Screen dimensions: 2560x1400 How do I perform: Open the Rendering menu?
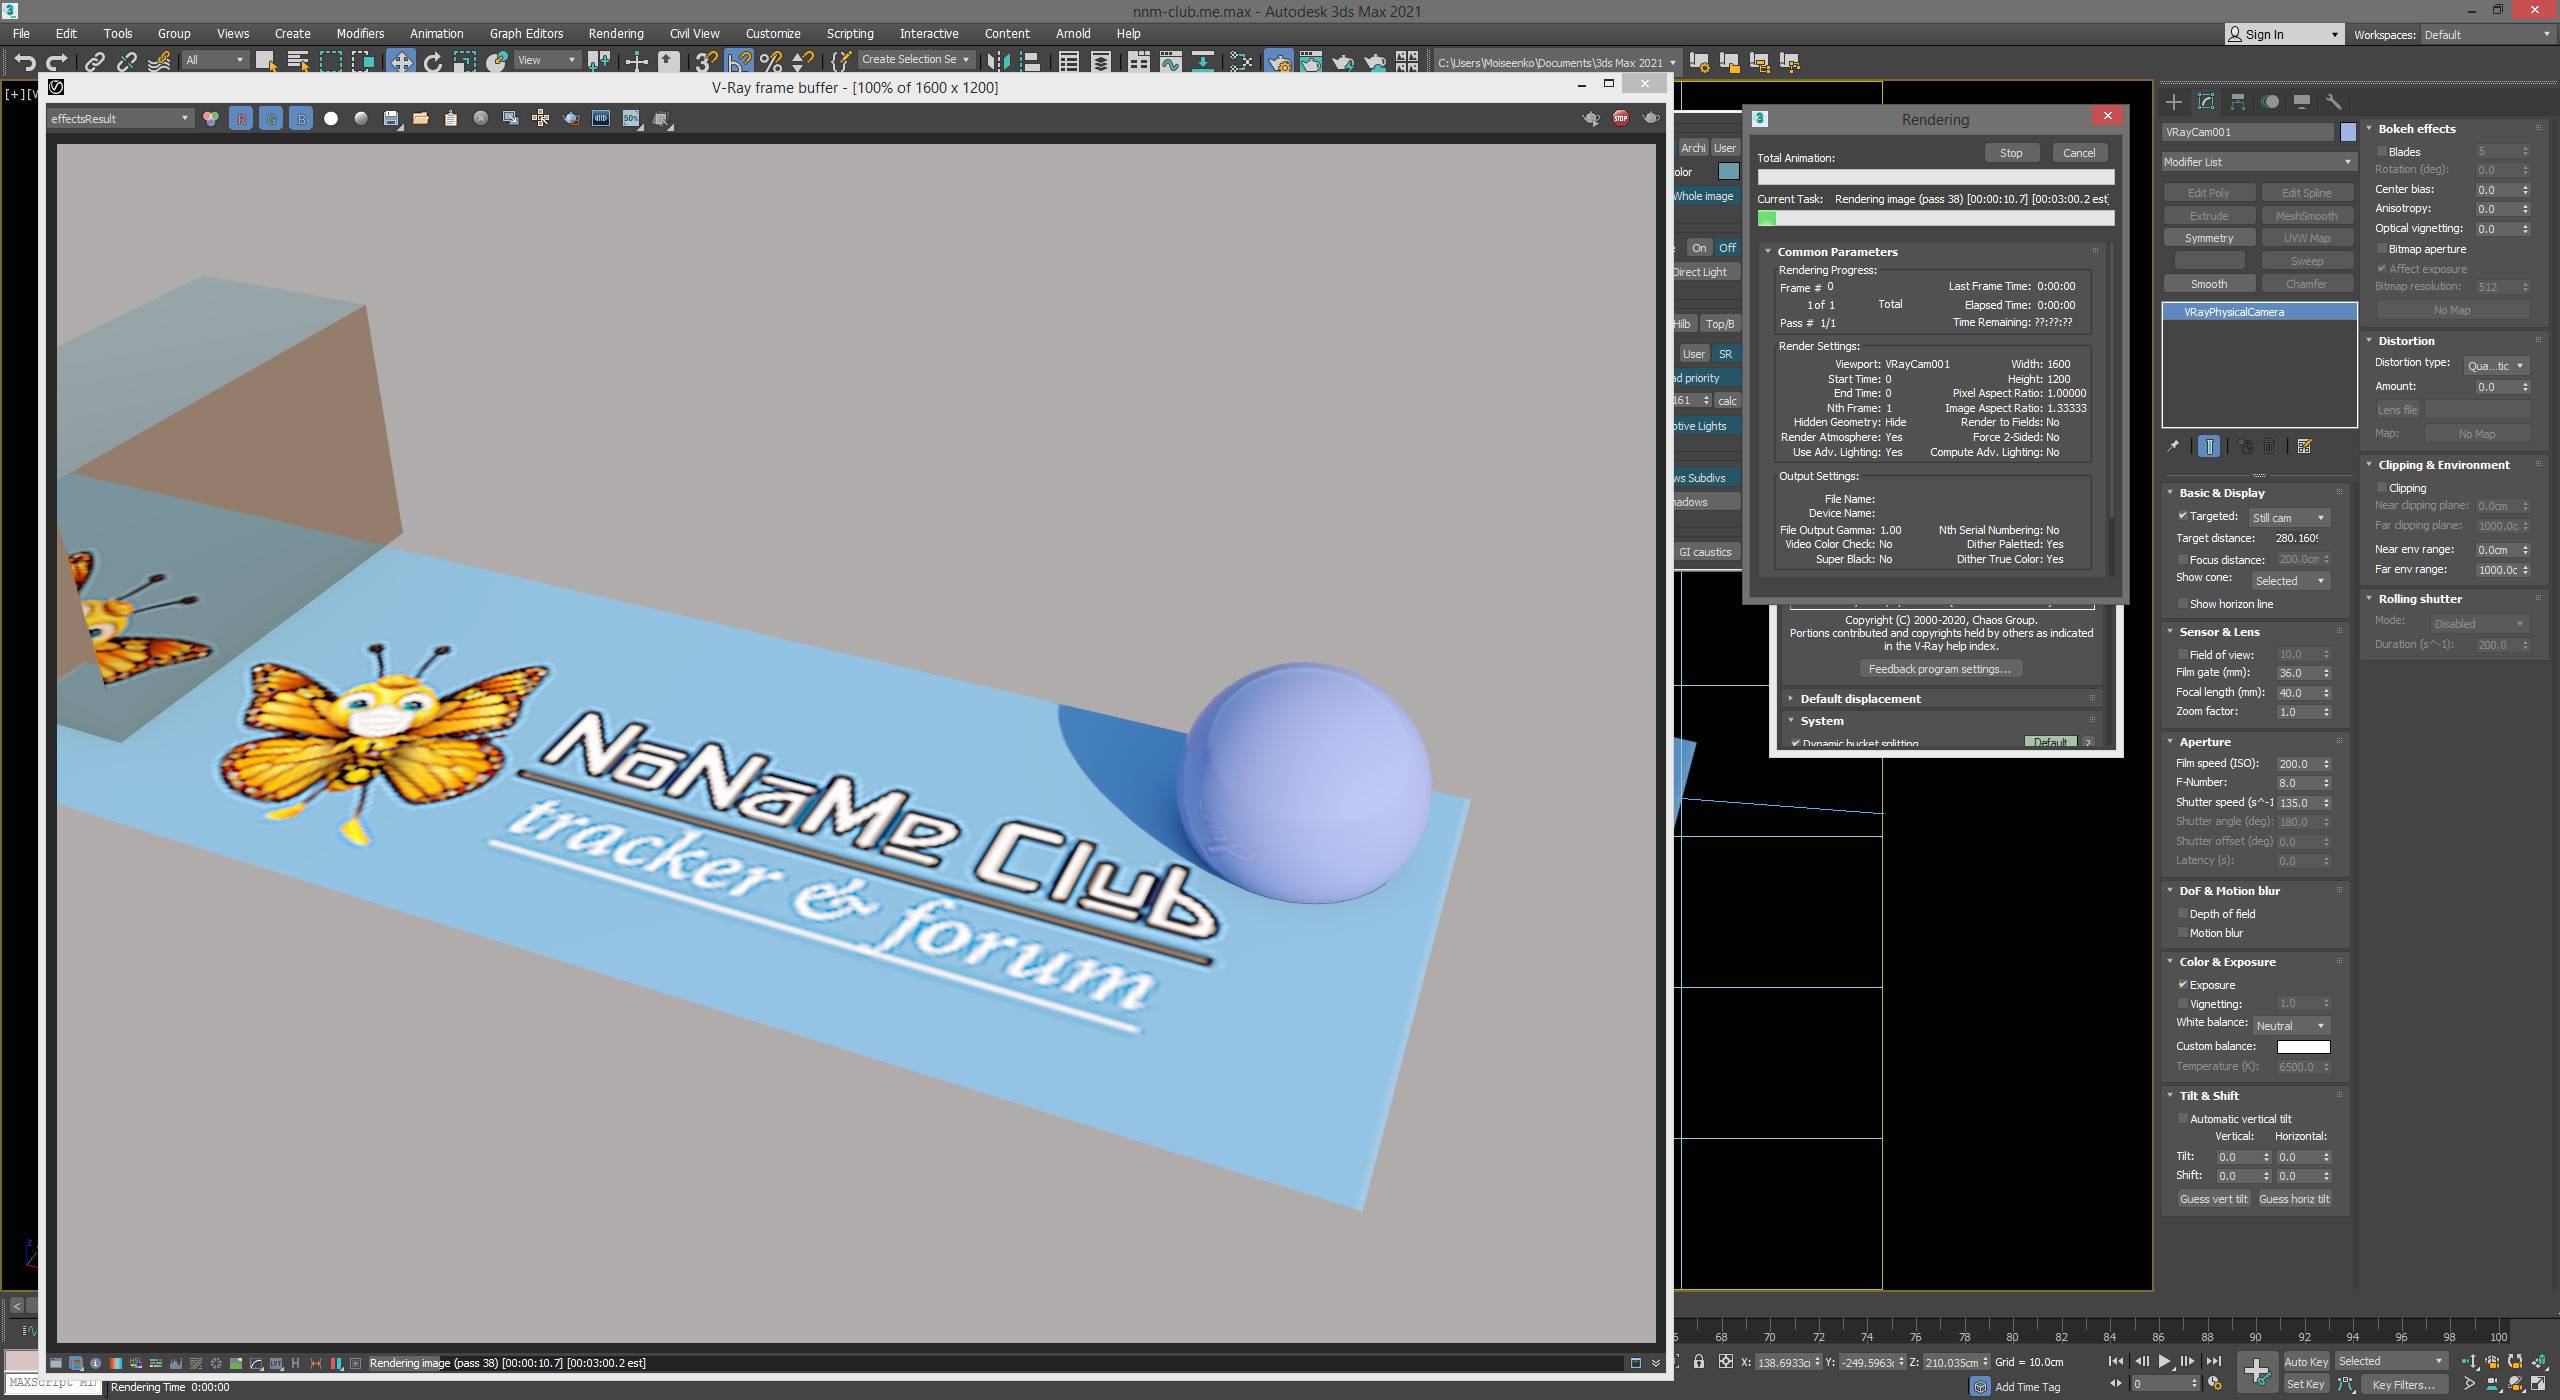point(616,33)
